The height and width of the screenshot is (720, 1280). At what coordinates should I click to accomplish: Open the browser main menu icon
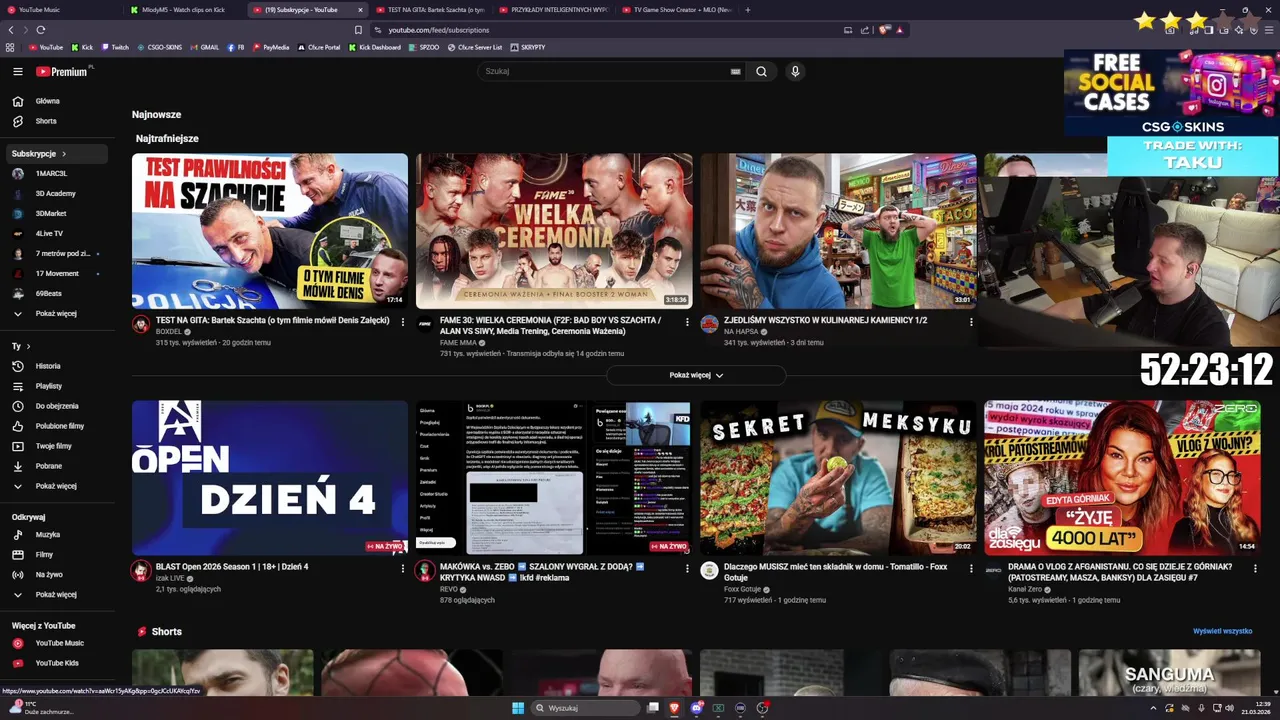click(x=1270, y=30)
